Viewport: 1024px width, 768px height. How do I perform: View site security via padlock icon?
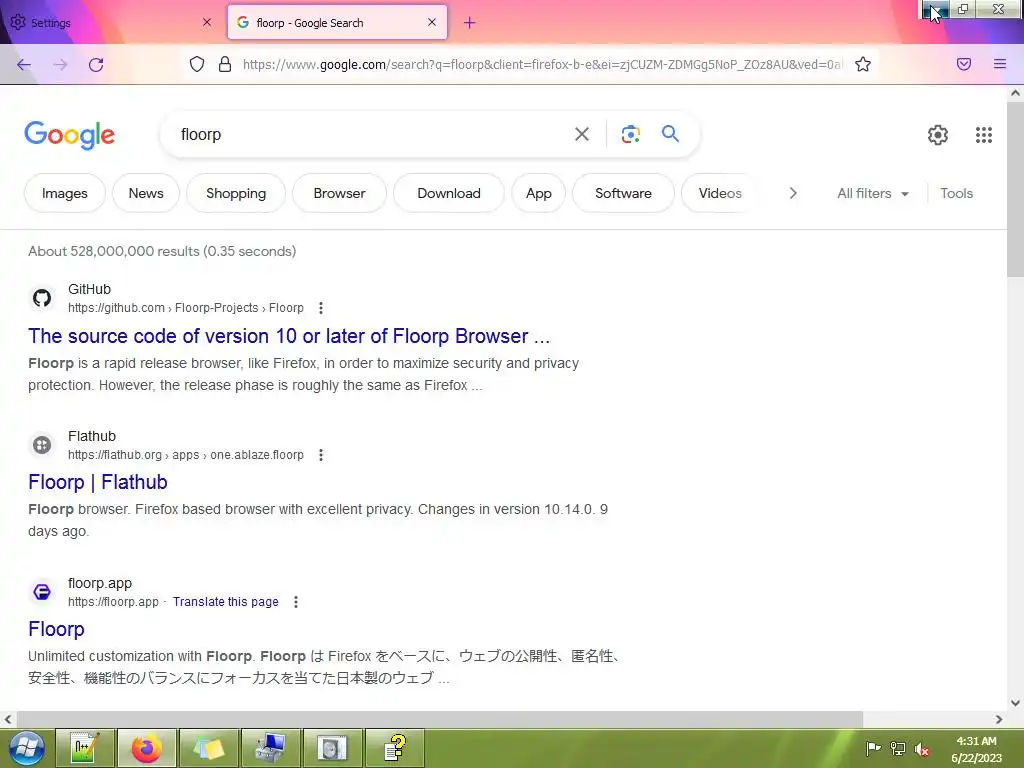[225, 64]
